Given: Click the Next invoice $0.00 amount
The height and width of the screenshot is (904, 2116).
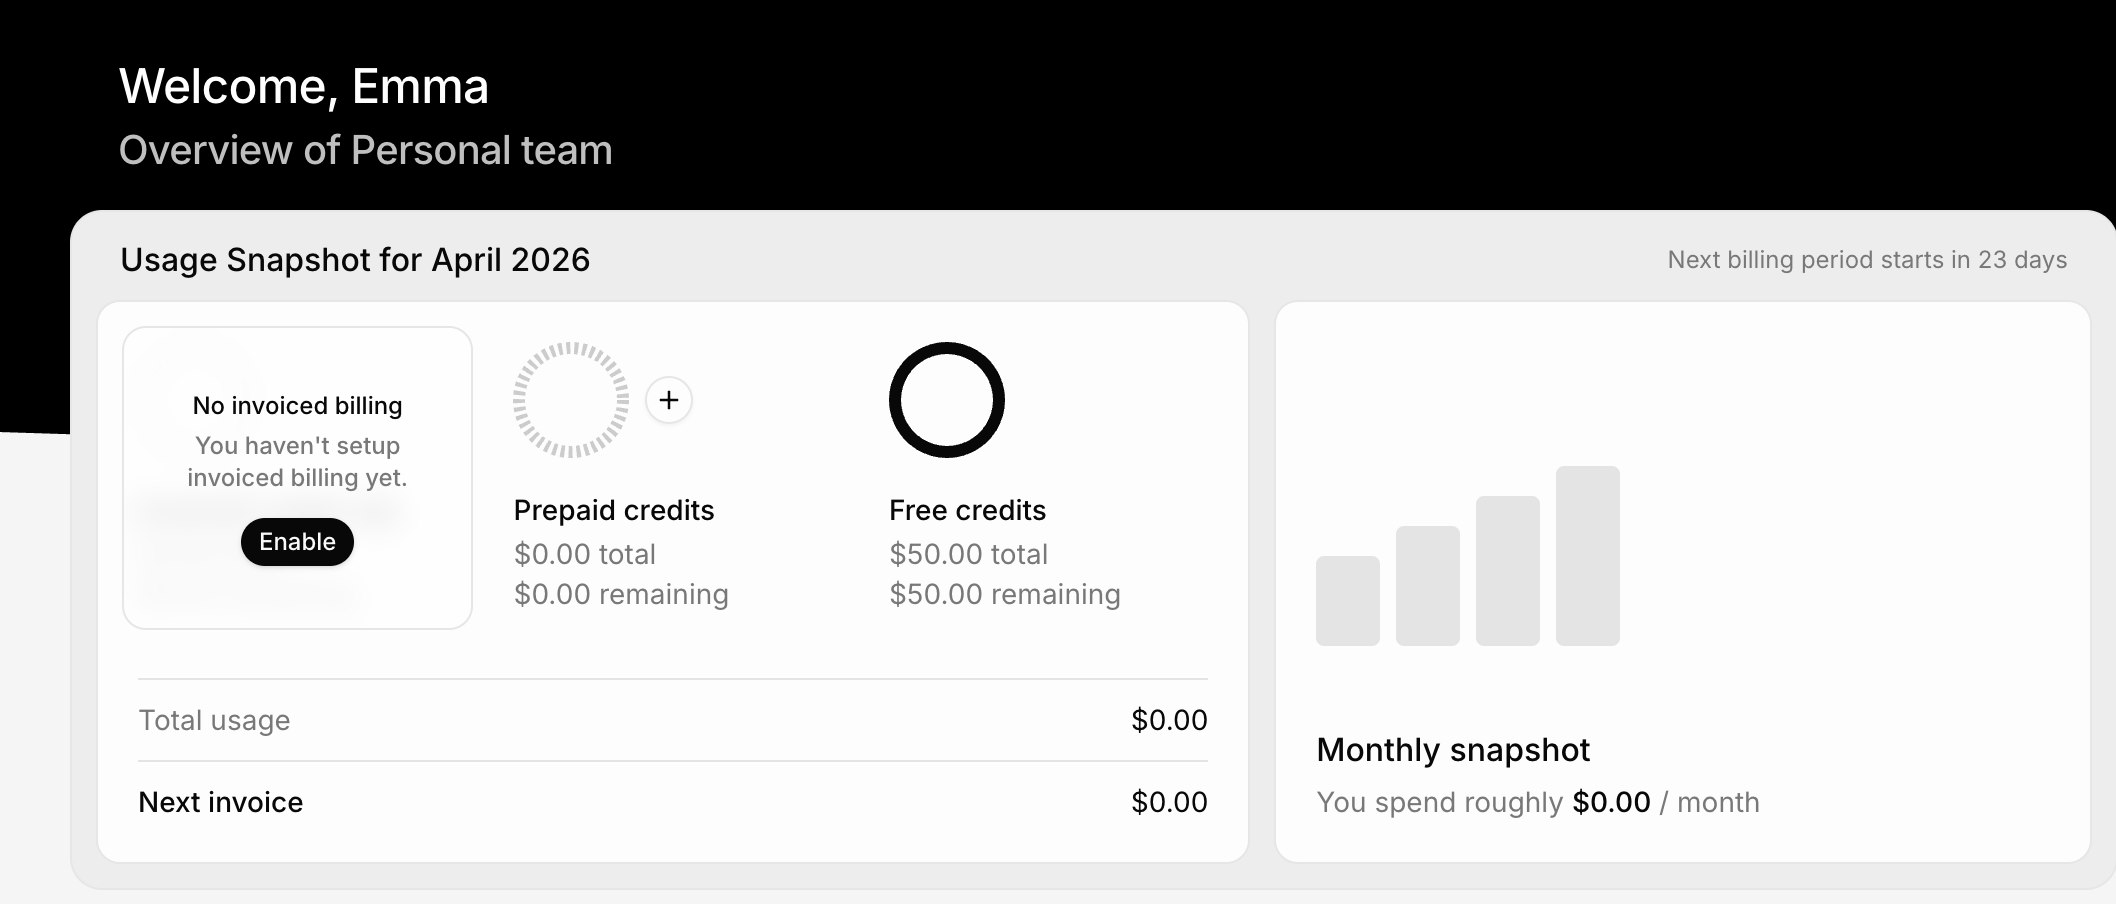Looking at the screenshot, I should [1169, 802].
